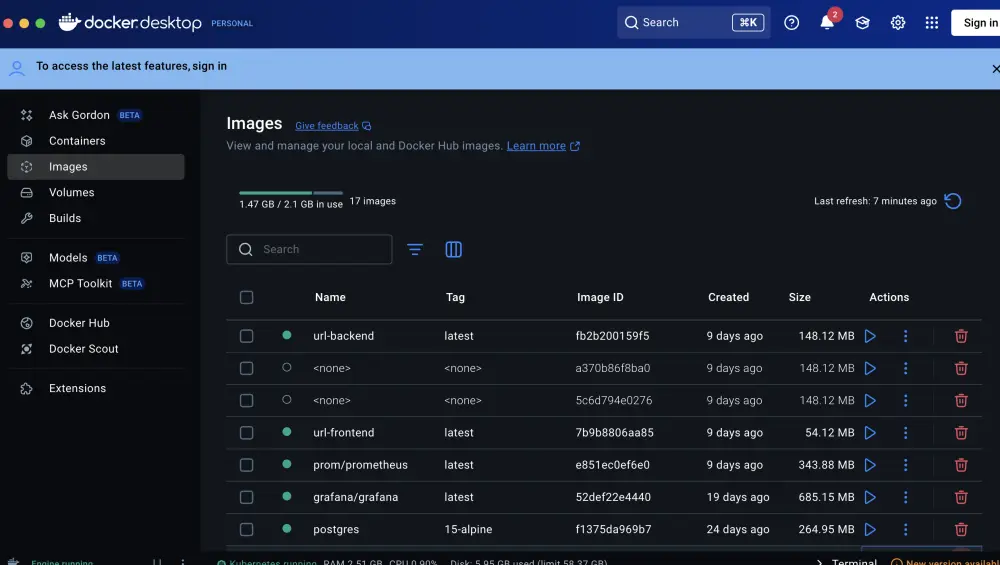
Task: Check the postgres row checkbox
Action: [246, 529]
